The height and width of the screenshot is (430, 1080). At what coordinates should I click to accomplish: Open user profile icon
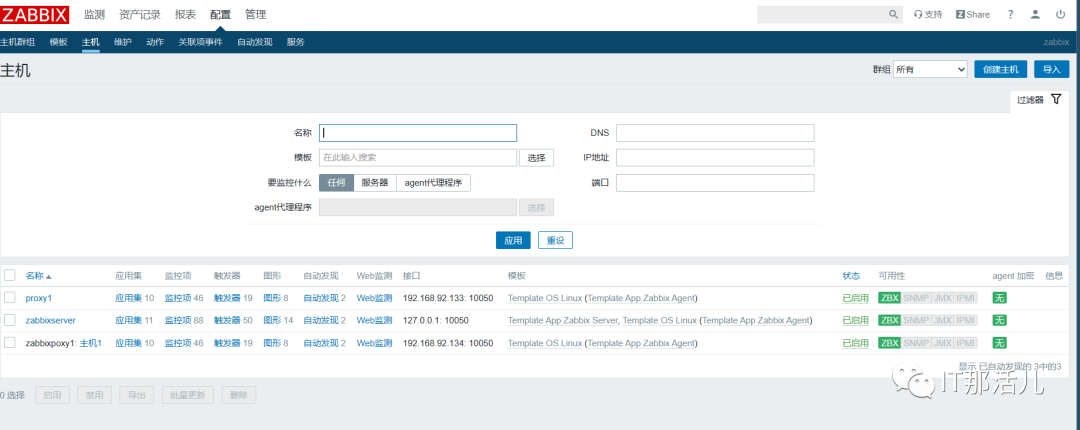point(1035,14)
